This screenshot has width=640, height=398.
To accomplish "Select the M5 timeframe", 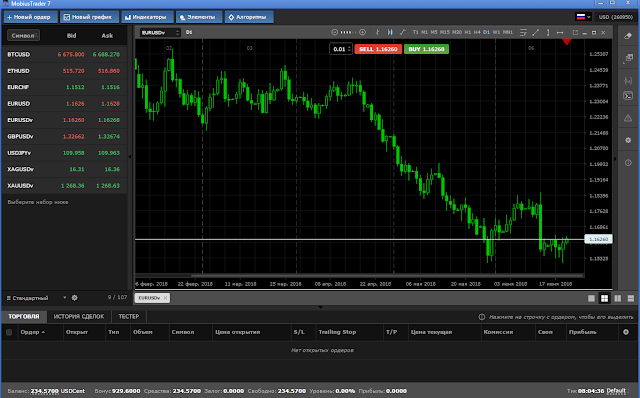I will pos(434,32).
